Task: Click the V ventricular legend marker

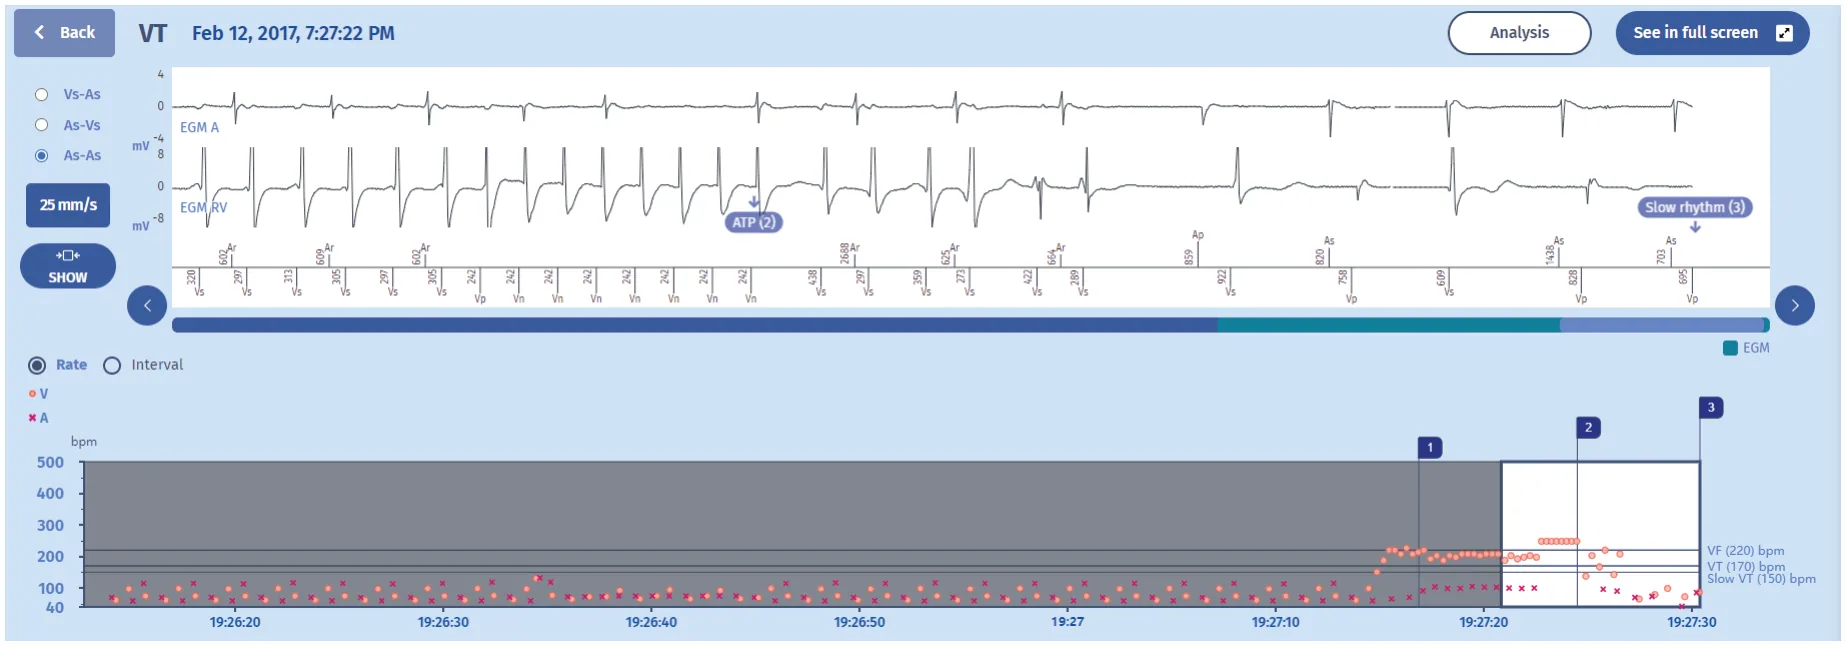Action: (32, 394)
